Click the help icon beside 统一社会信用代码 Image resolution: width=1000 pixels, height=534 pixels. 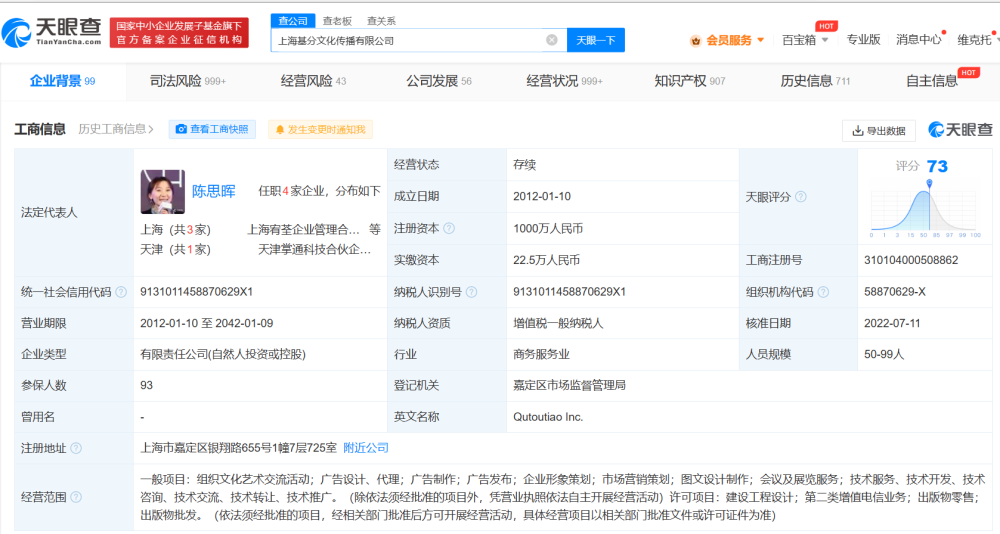pyautogui.click(x=121, y=292)
